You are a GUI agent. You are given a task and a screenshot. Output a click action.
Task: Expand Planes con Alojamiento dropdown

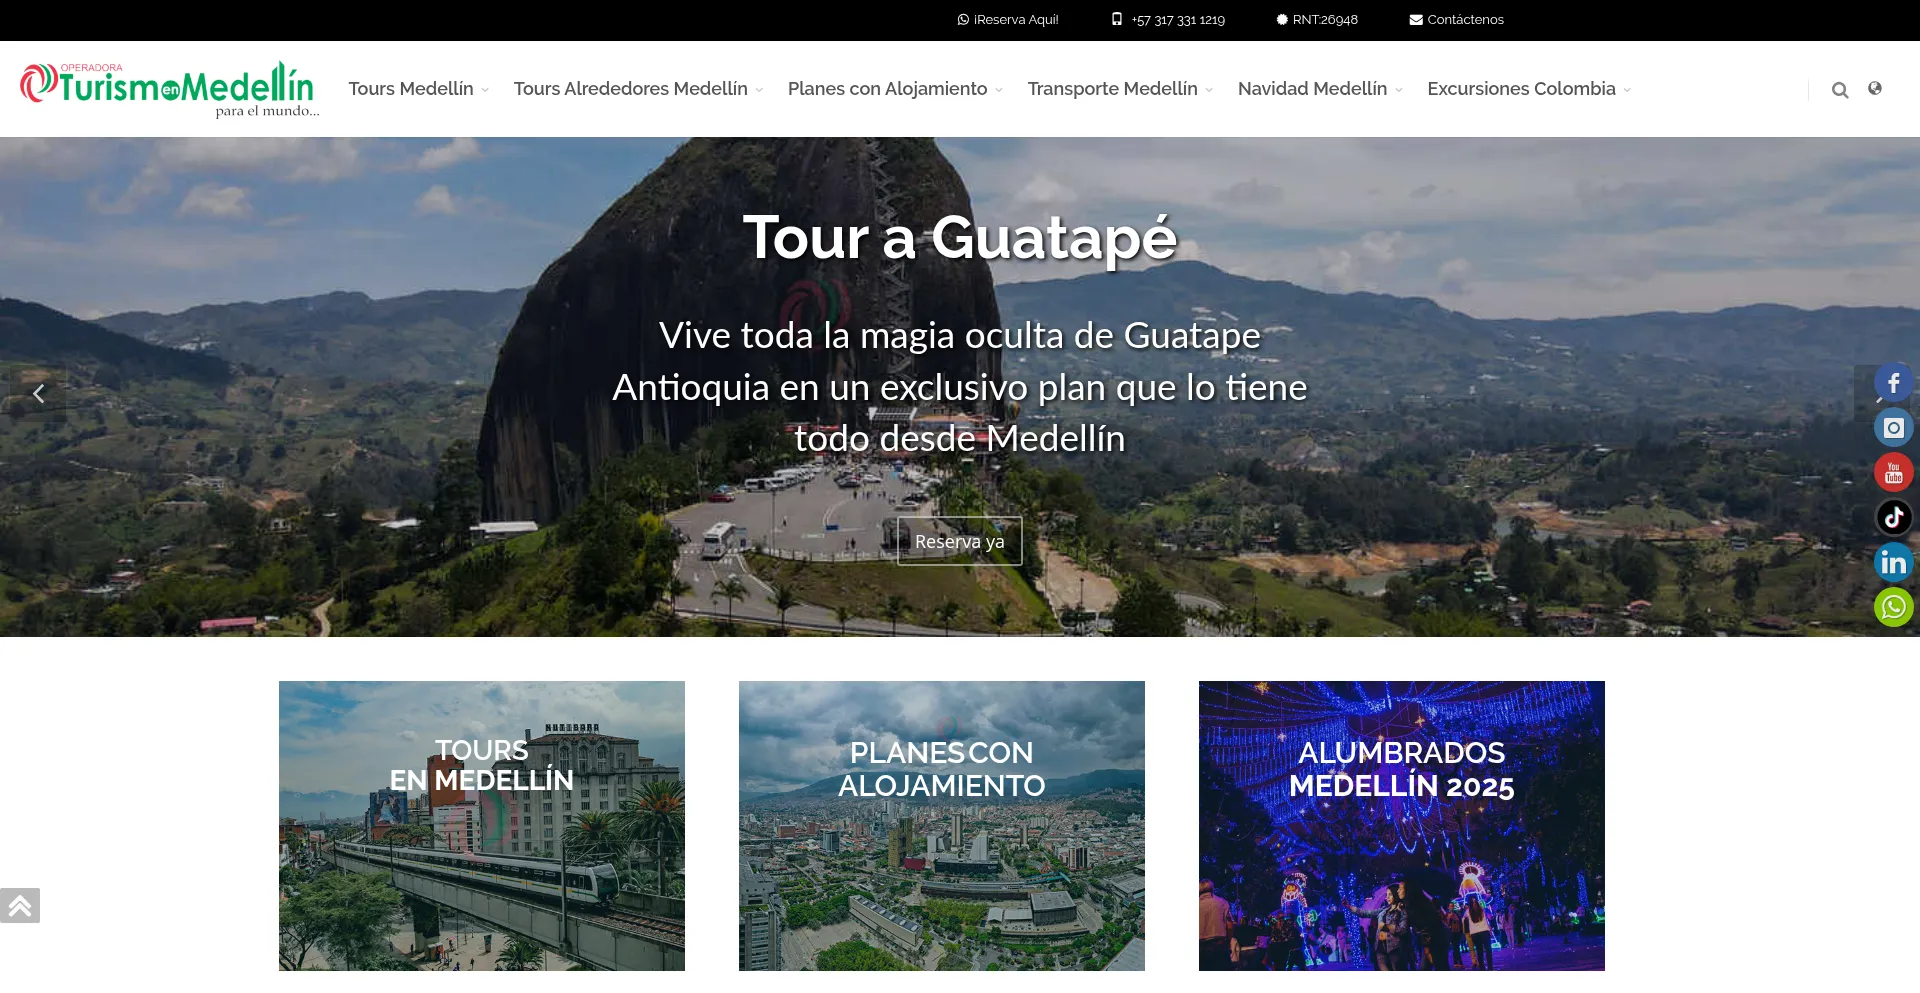pos(895,89)
